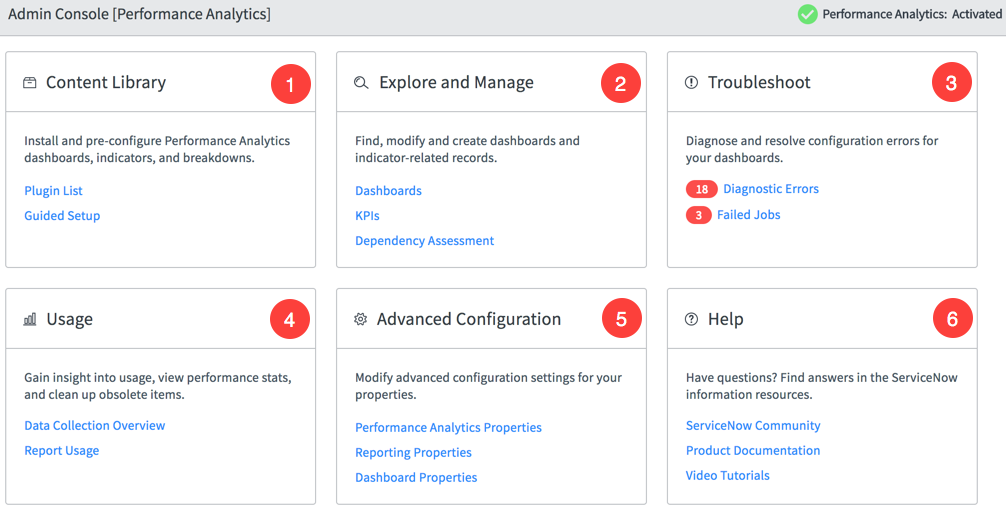Open Product Documentation link
The image size is (1006, 511).
(x=753, y=451)
